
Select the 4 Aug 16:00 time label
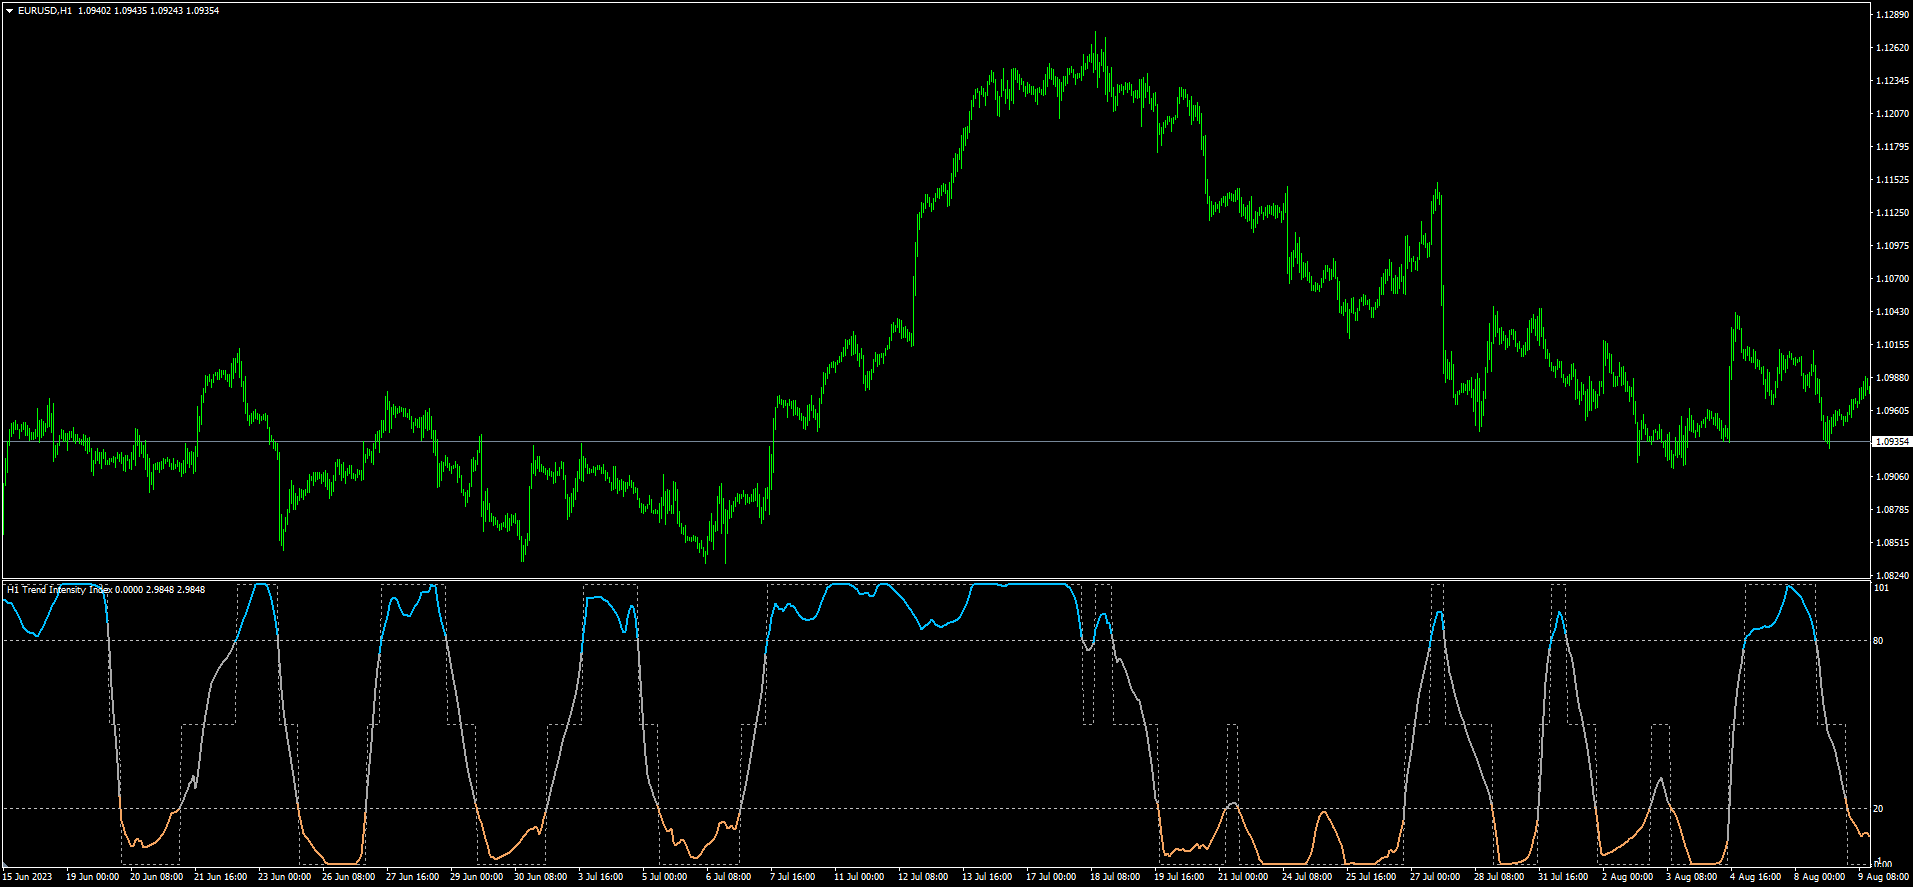pos(1755,877)
